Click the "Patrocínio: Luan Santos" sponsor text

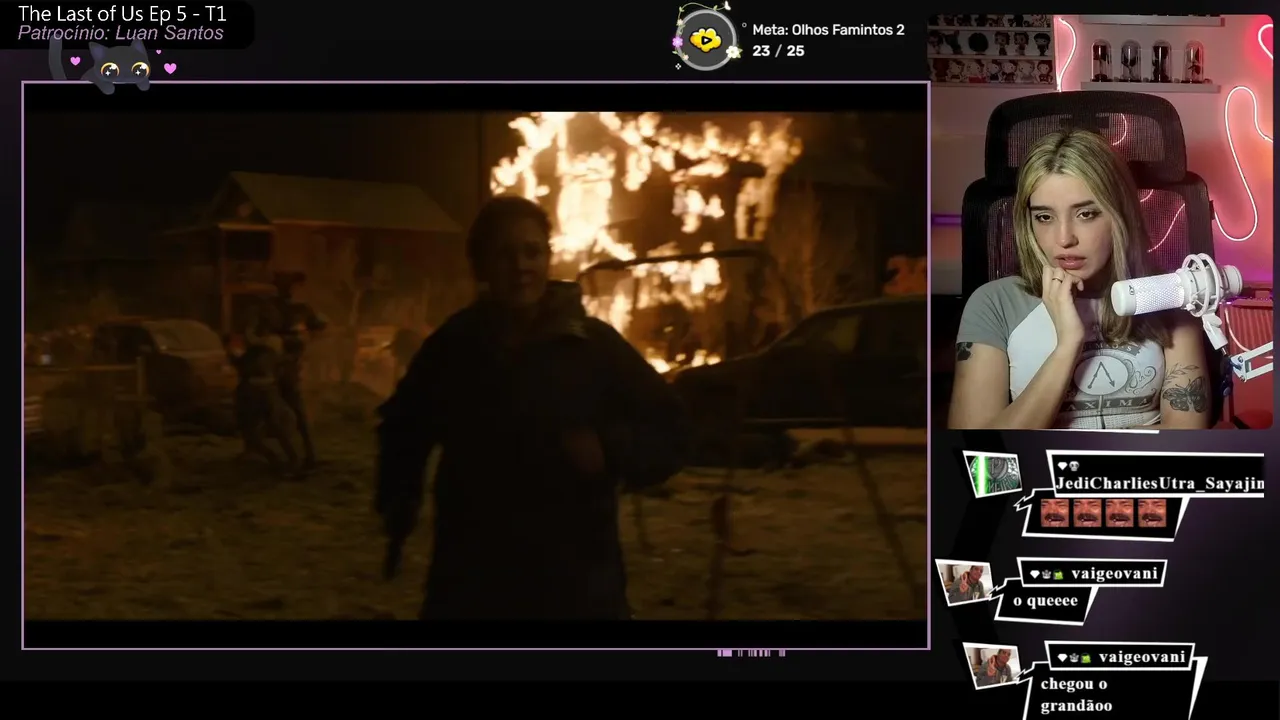[x=120, y=34]
